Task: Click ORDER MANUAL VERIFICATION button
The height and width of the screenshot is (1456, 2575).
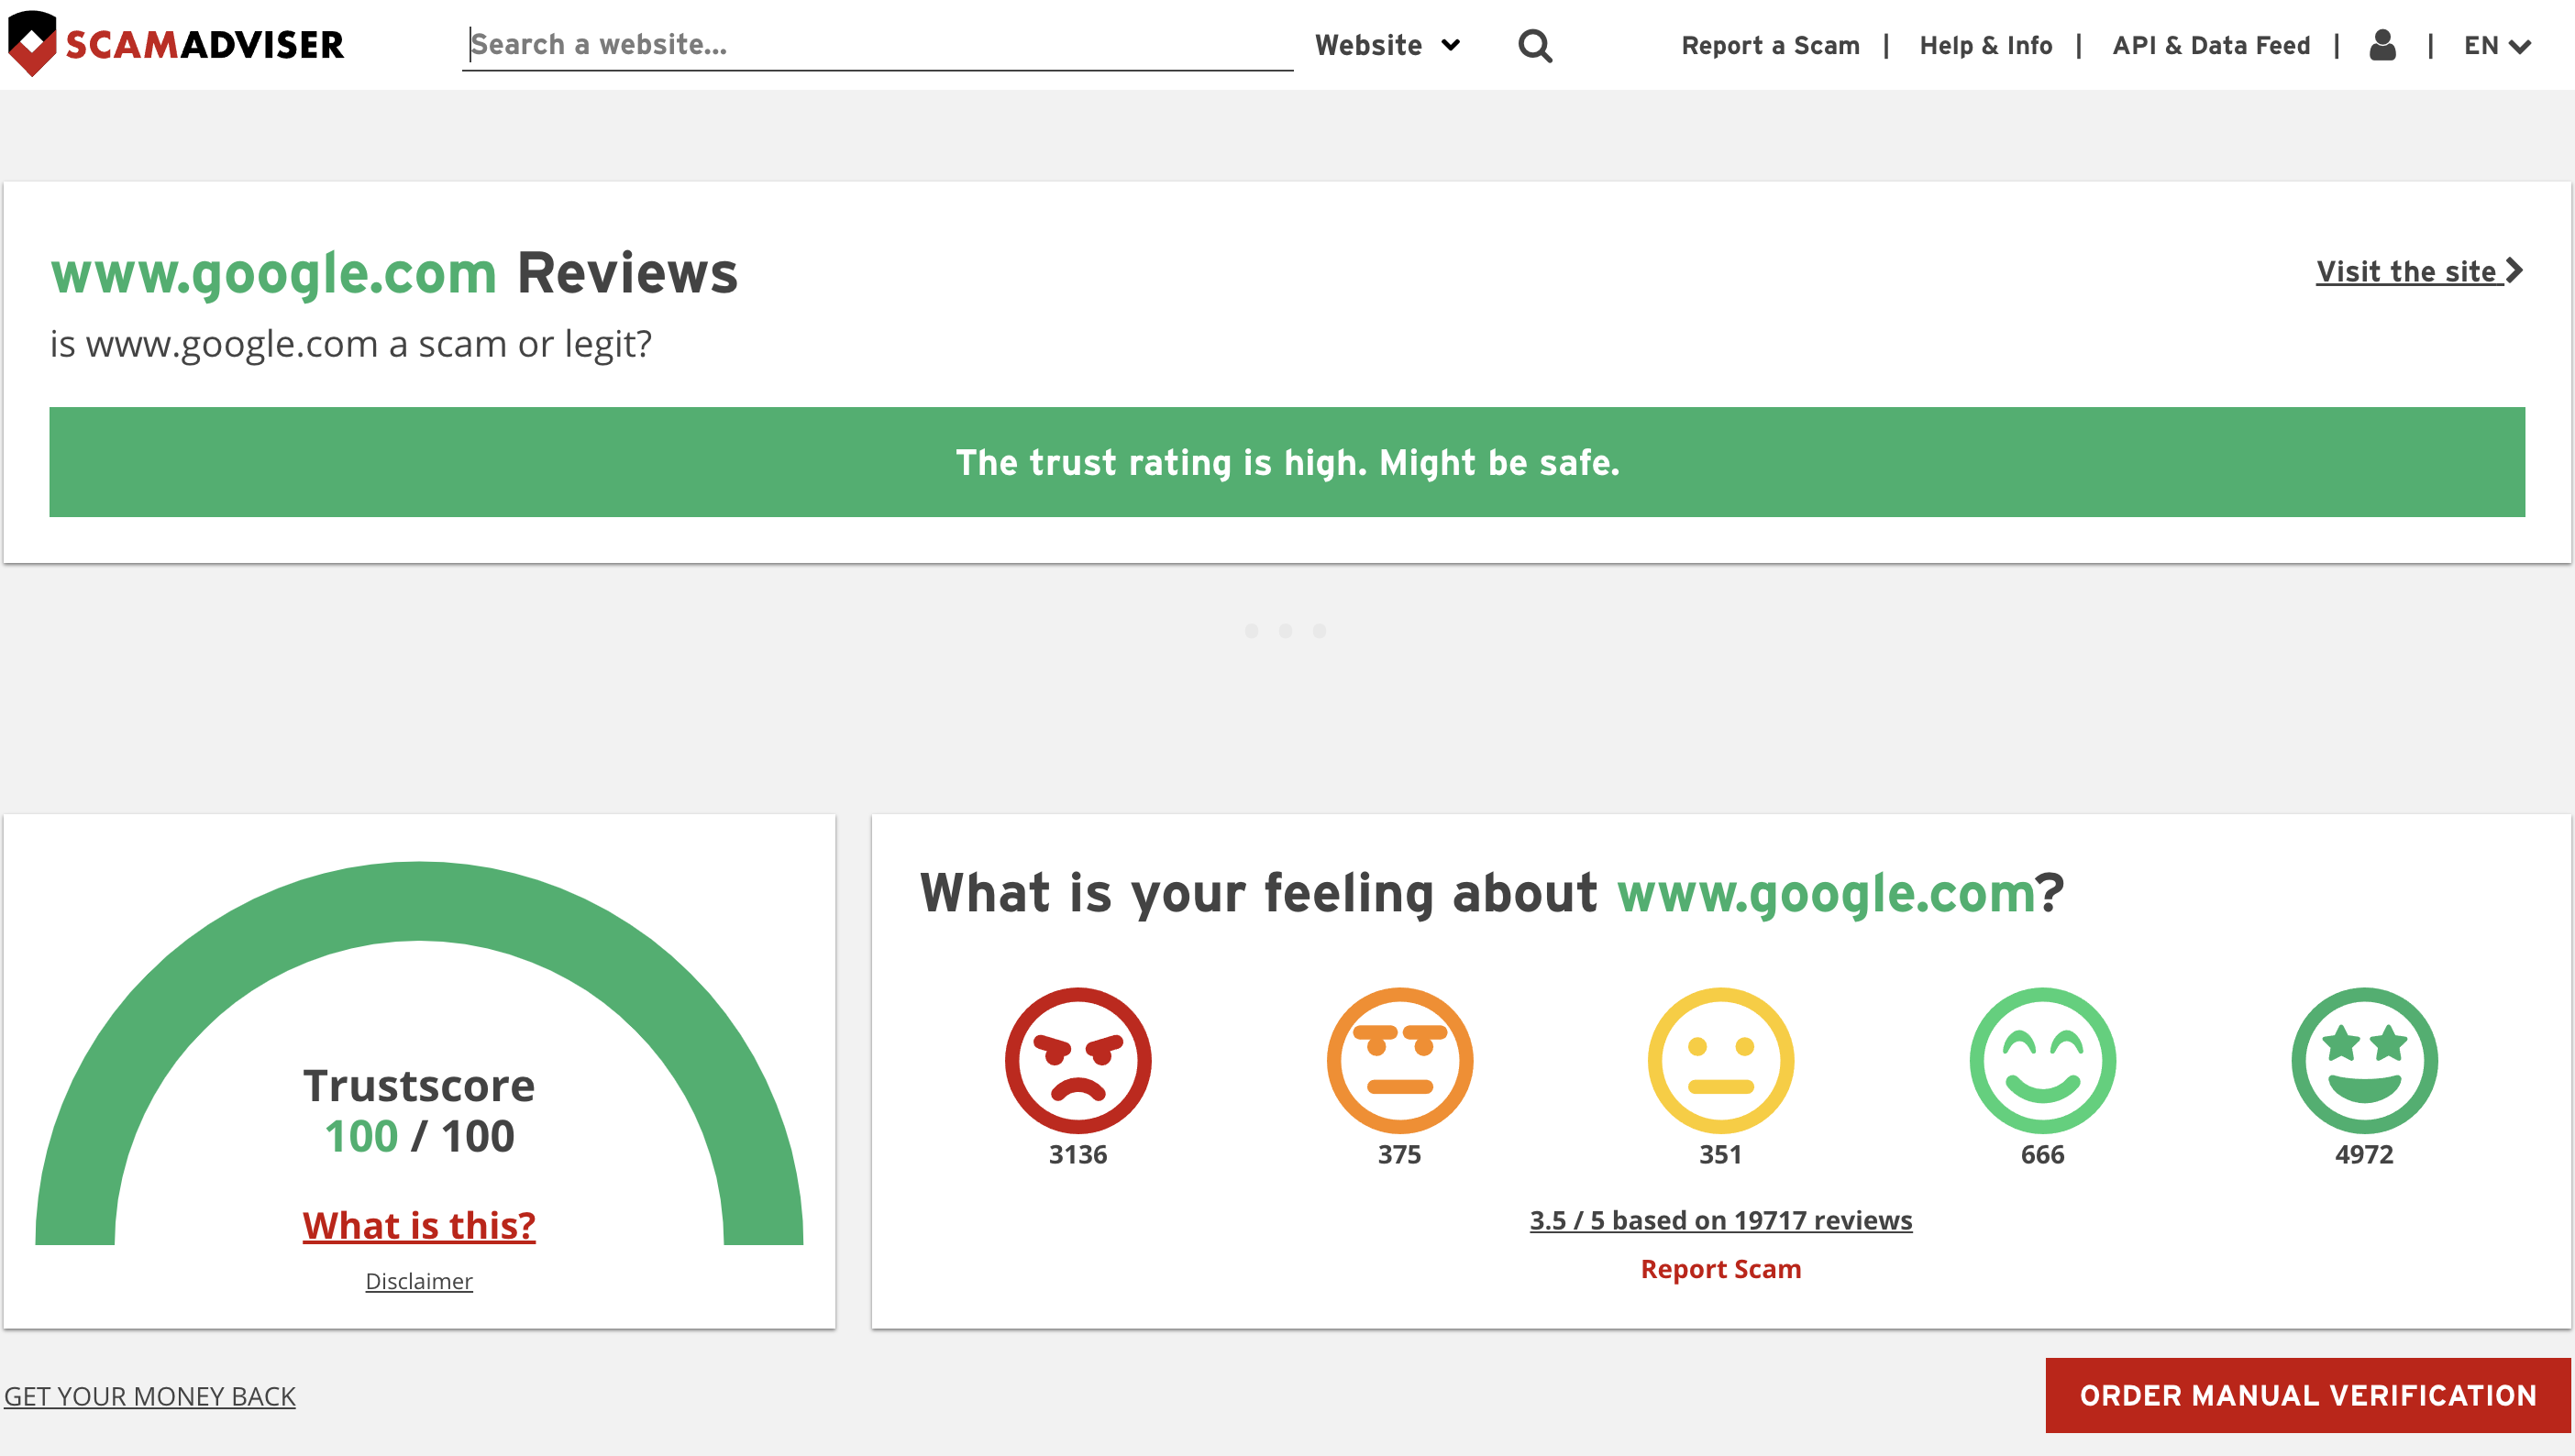Action: coord(2308,1395)
